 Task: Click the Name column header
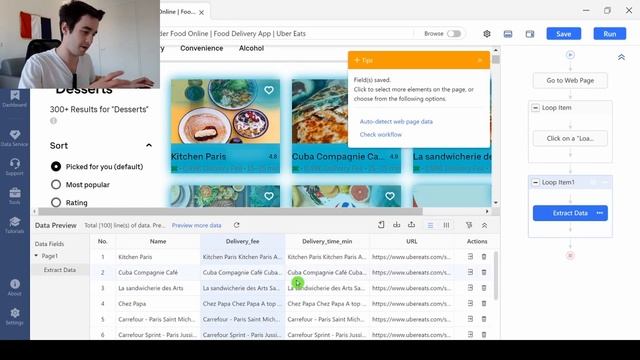tap(158, 241)
